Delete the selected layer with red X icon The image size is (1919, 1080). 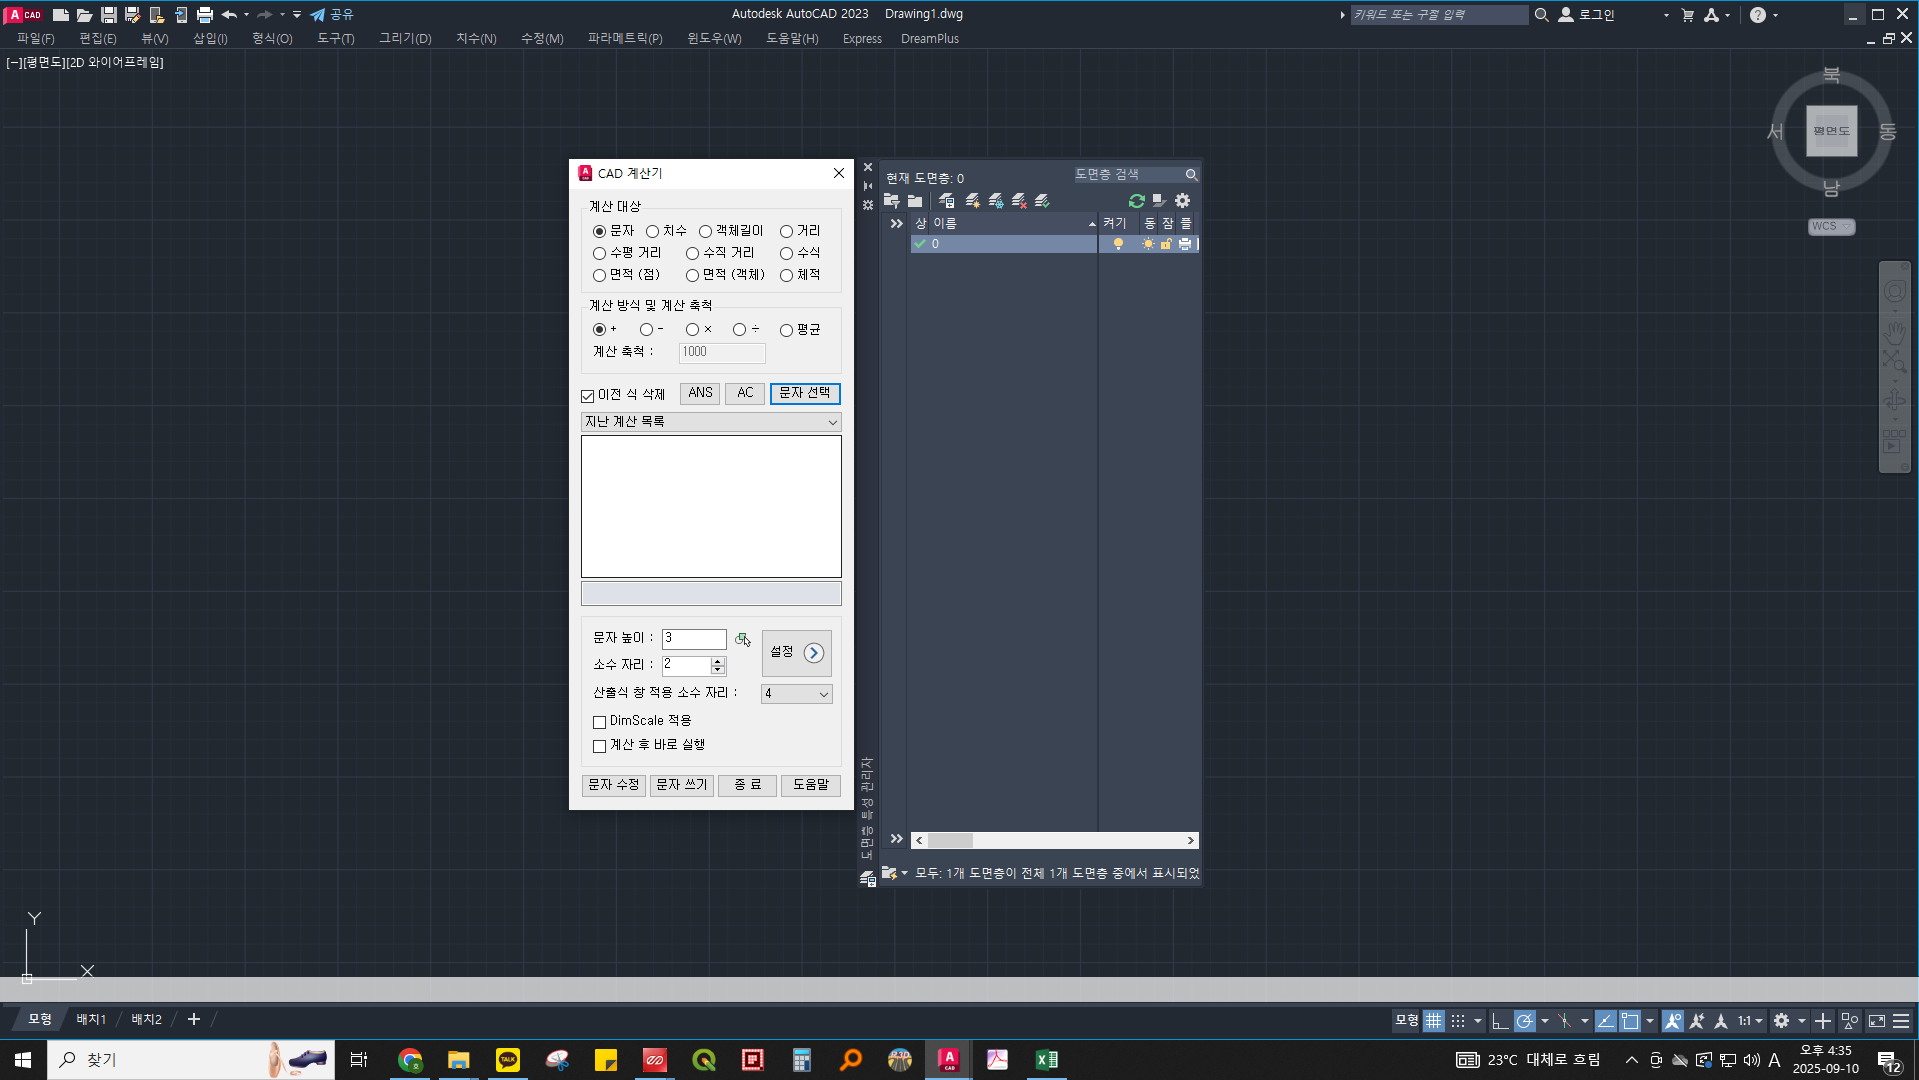[x=1019, y=201]
